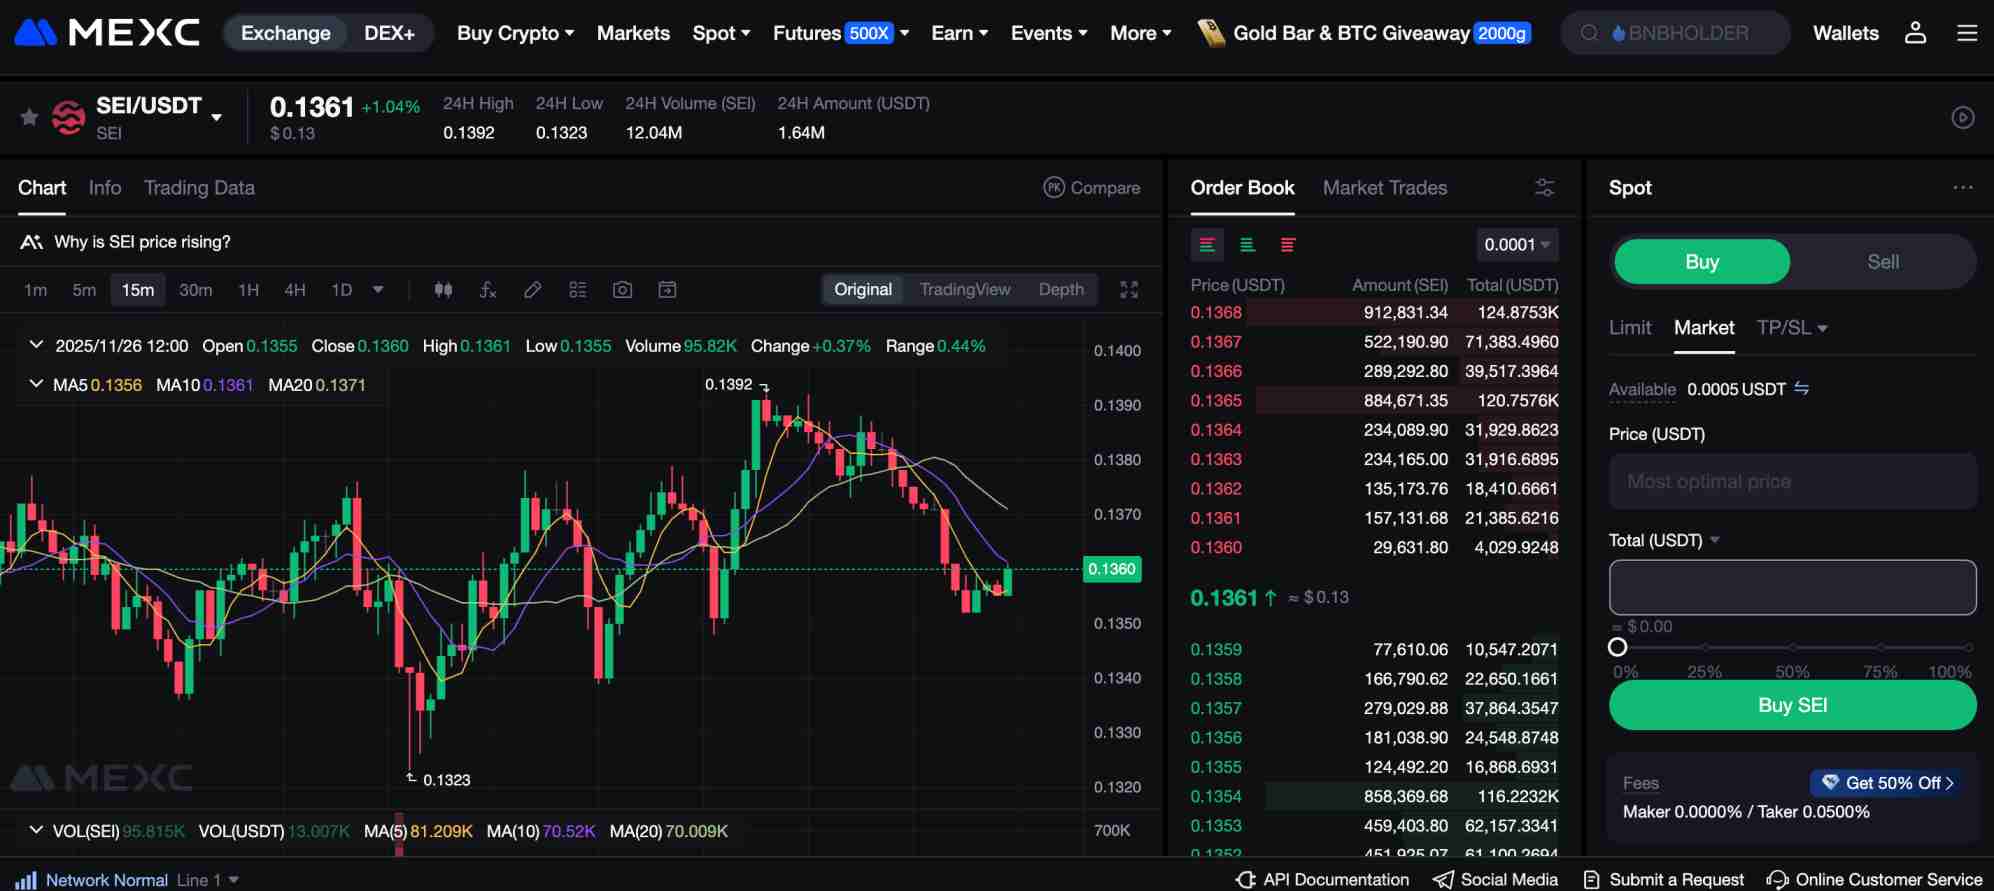This screenshot has height=891, width=1994.
Task: Set amount slider to 100% mark
Action: click(1968, 647)
